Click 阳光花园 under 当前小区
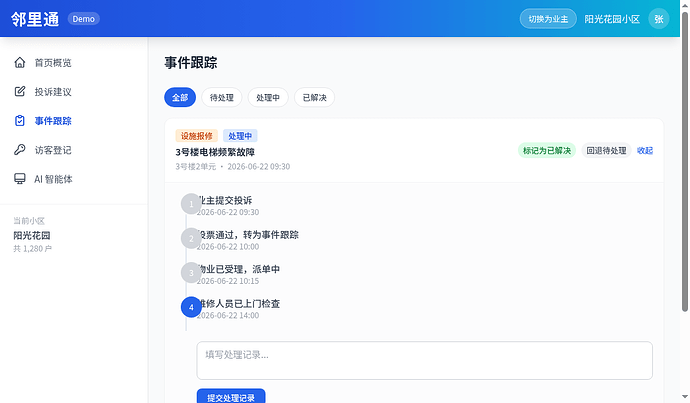 pyautogui.click(x=32, y=235)
